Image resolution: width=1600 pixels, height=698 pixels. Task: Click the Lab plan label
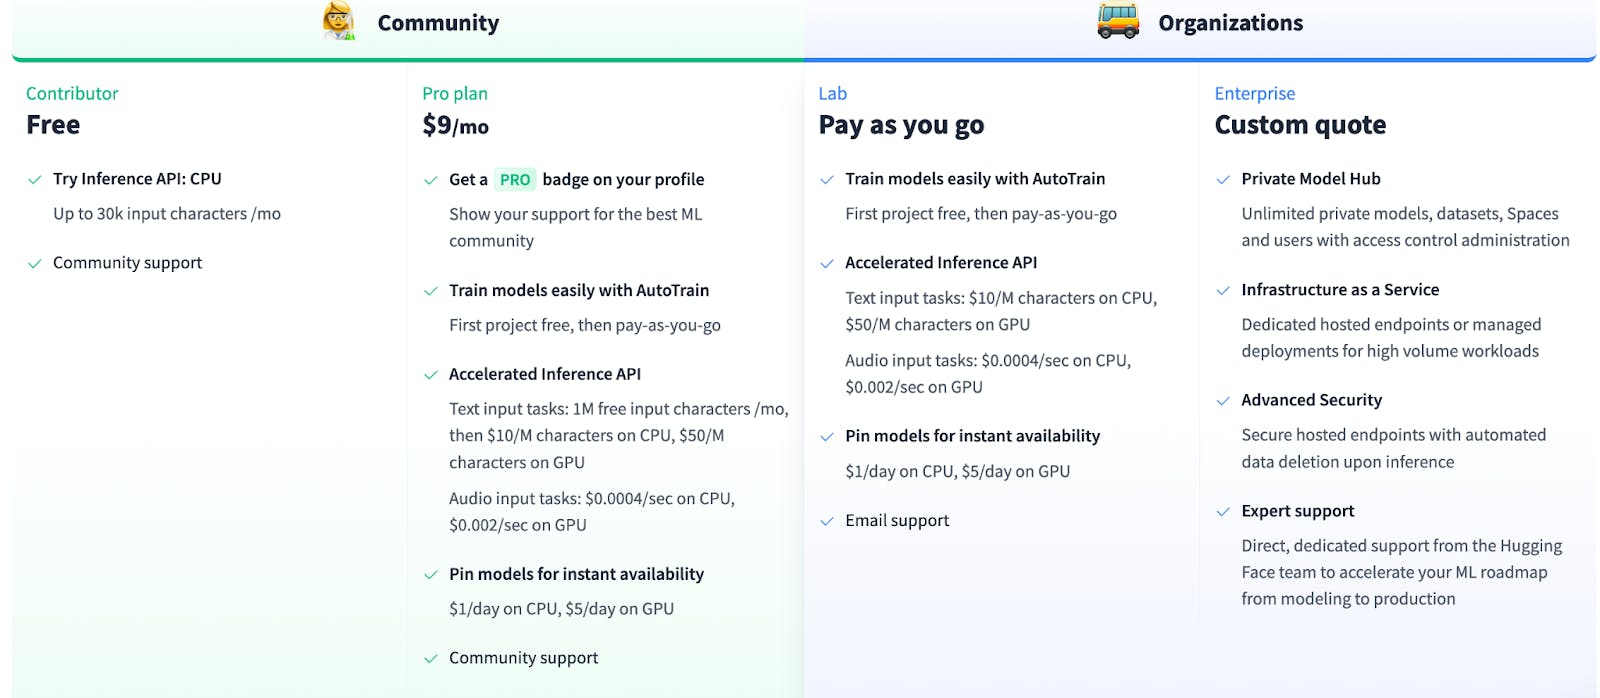[x=833, y=93]
